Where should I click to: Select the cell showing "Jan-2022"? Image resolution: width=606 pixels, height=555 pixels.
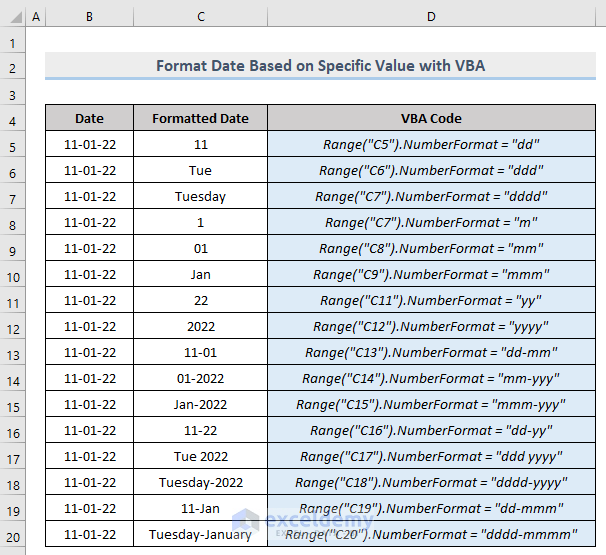pyautogui.click(x=200, y=405)
